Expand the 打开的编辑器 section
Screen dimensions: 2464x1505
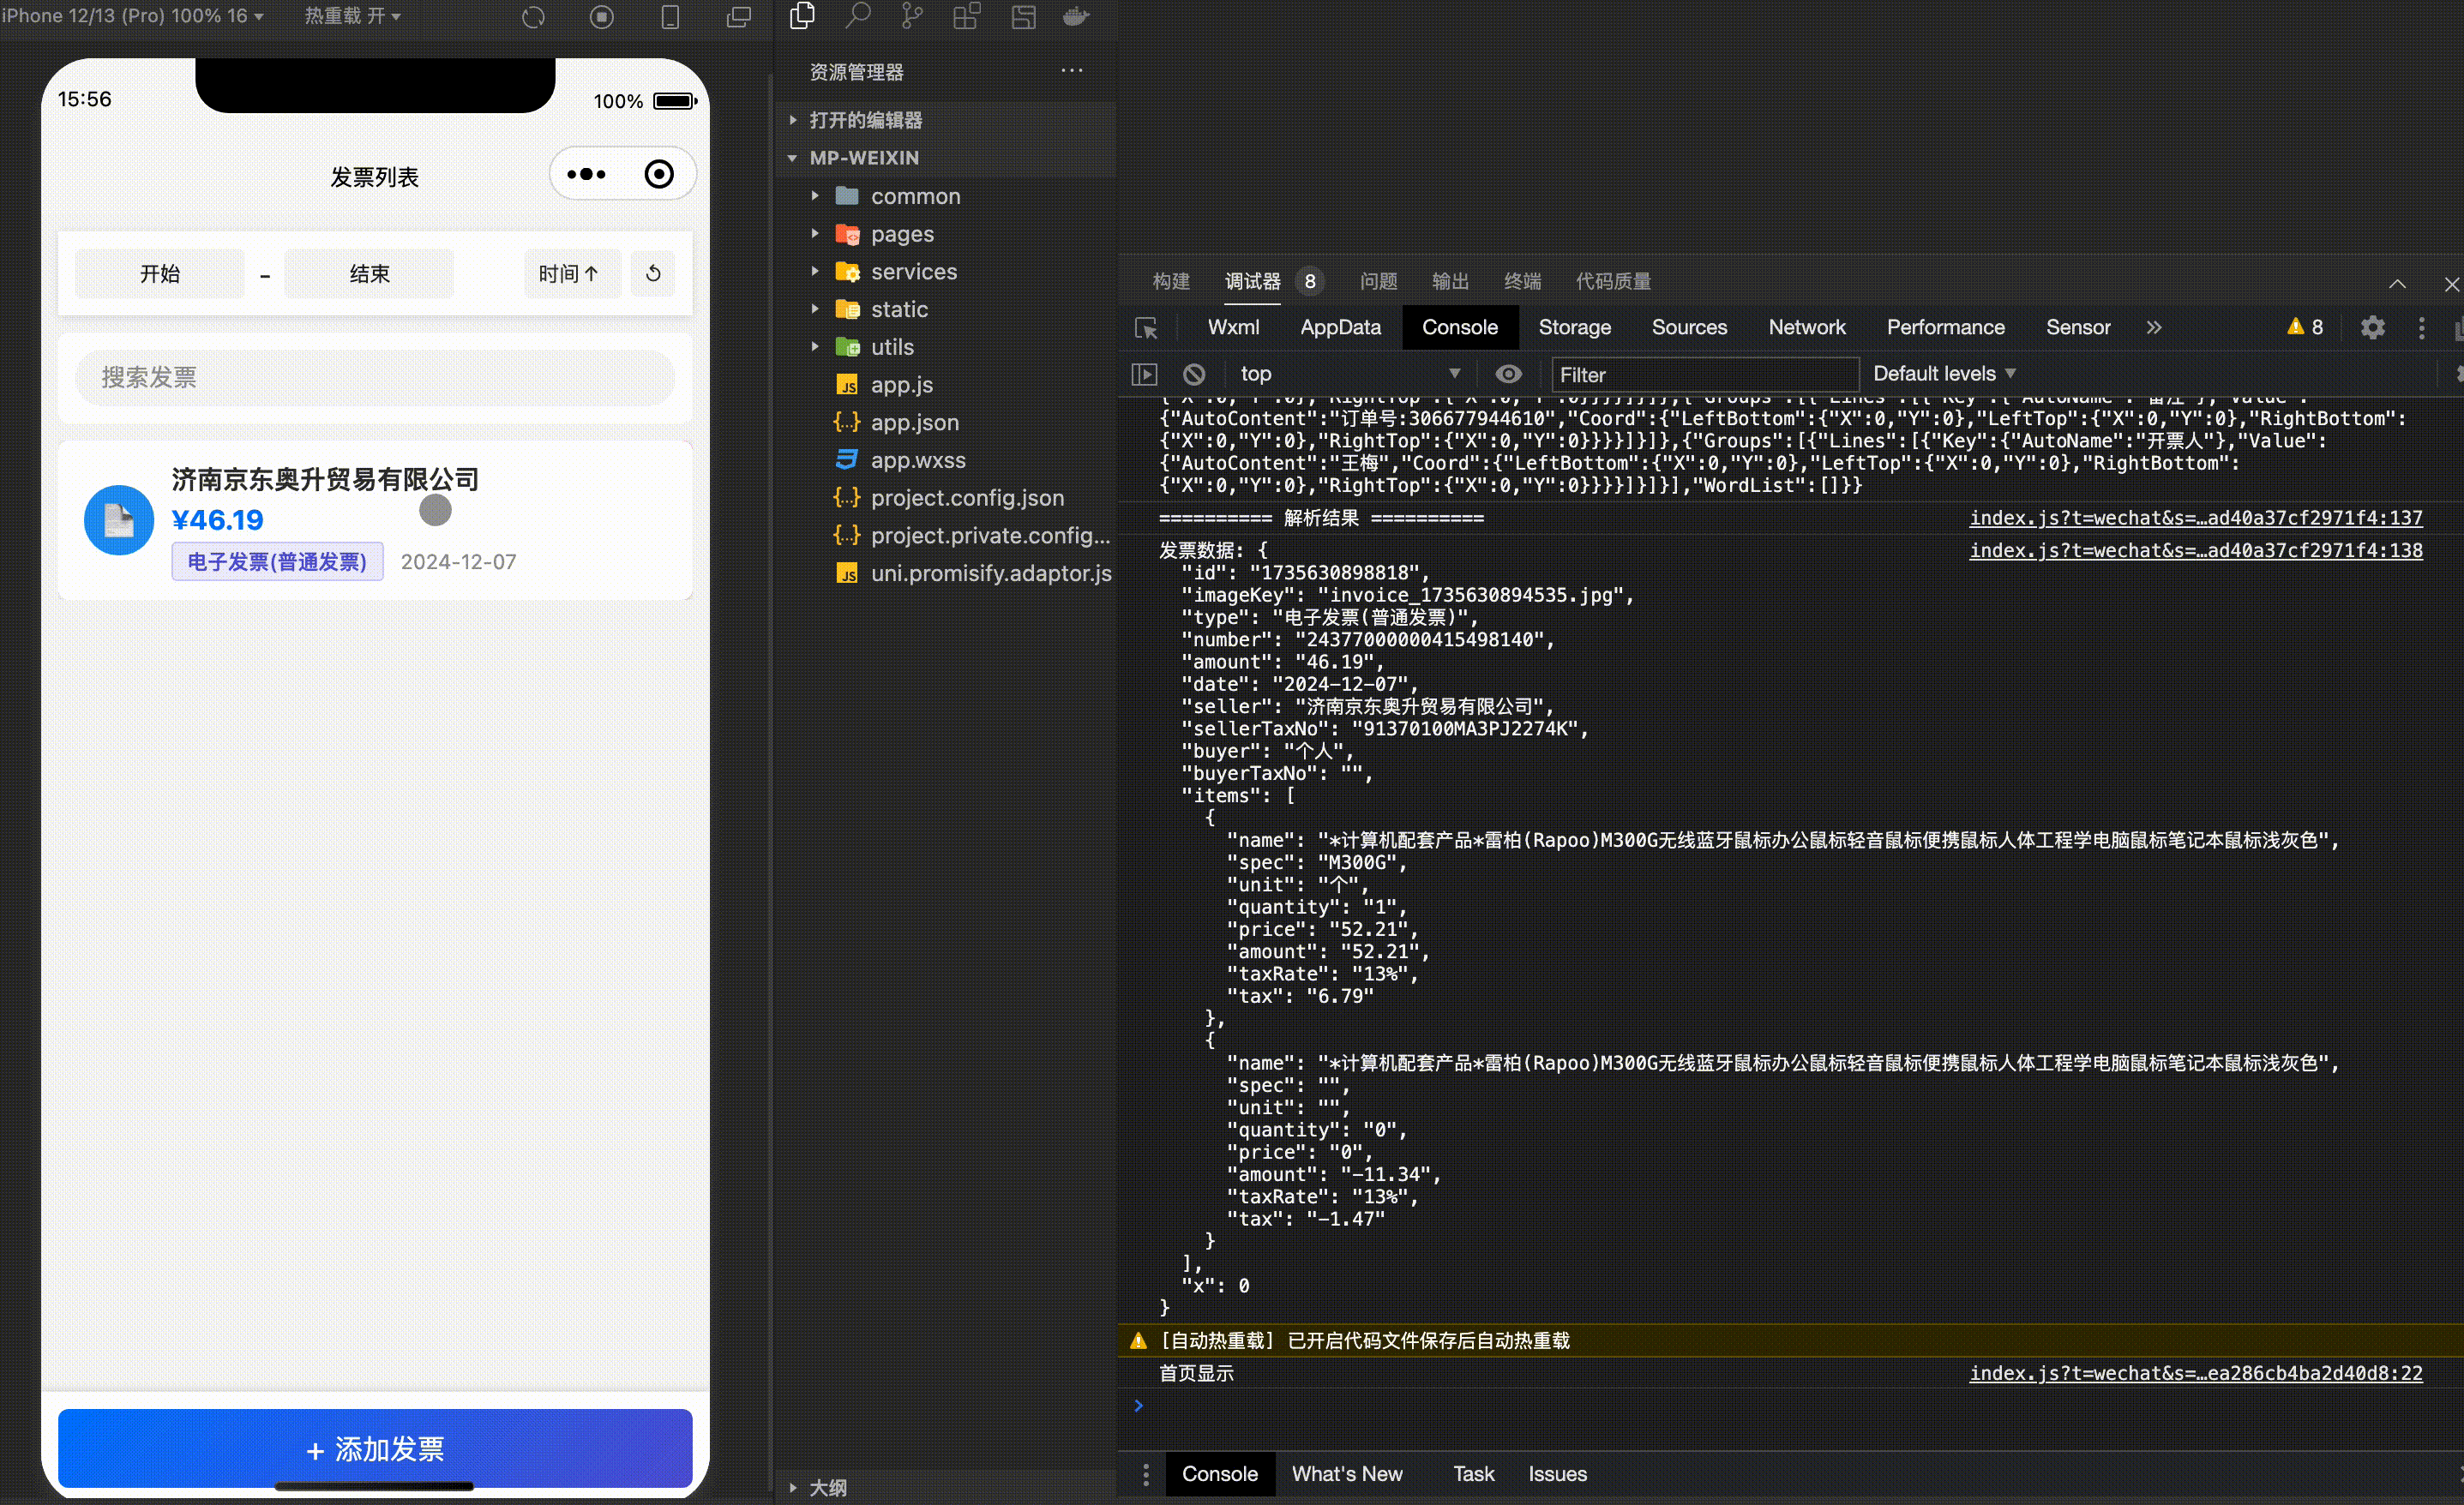pyautogui.click(x=945, y=120)
